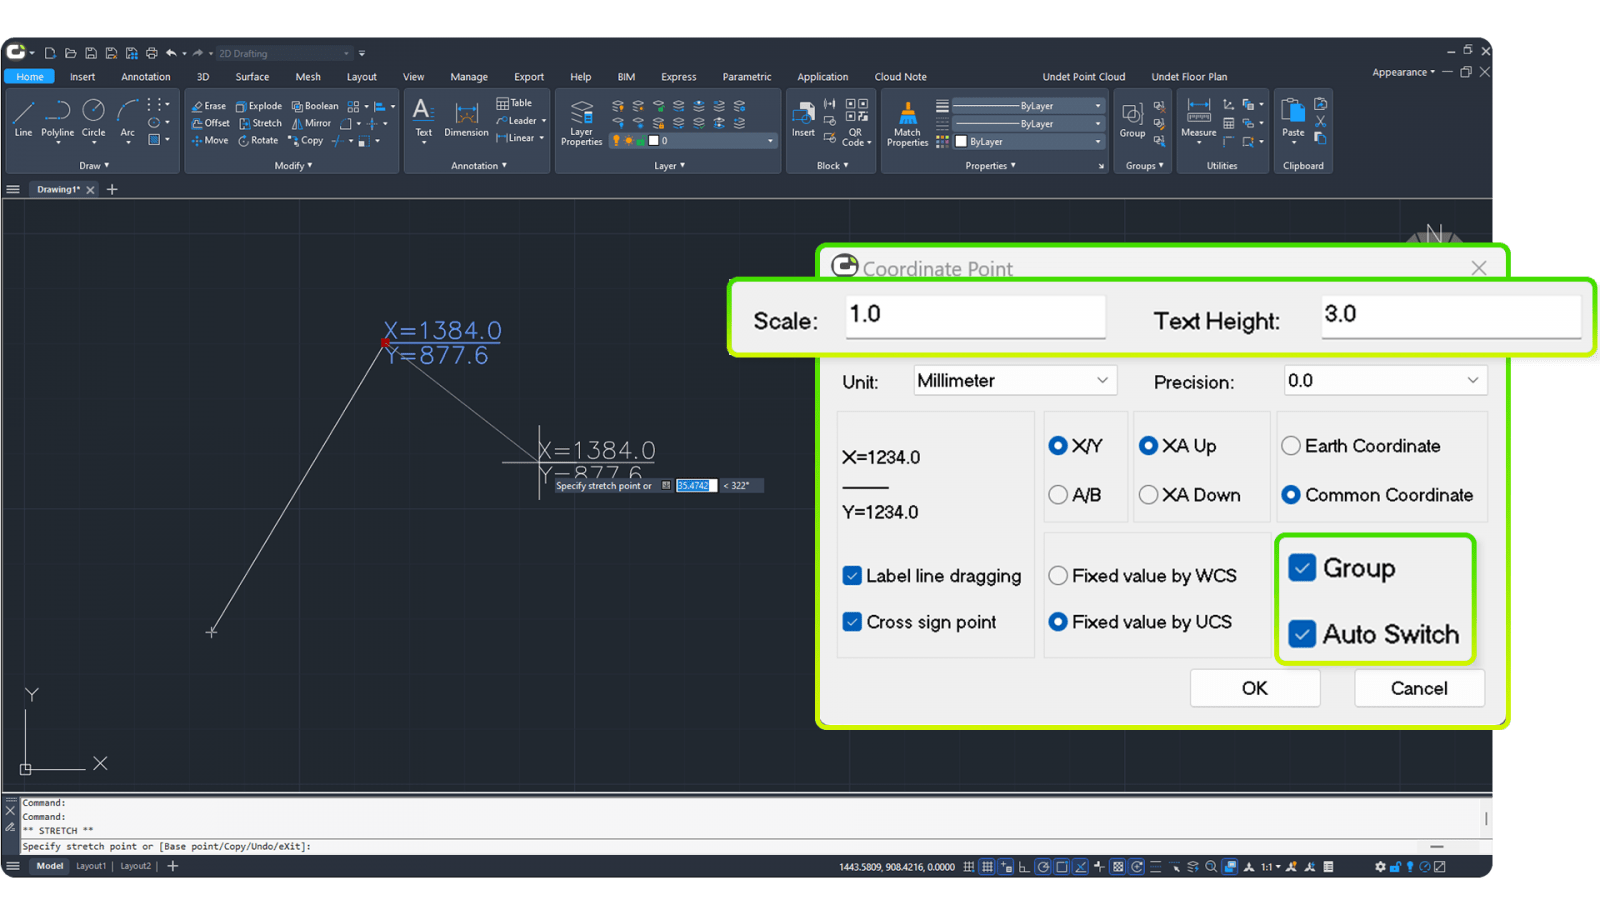The width and height of the screenshot is (1600, 900).
Task: Switch to the Annotation ribbon tab
Action: click(x=145, y=77)
